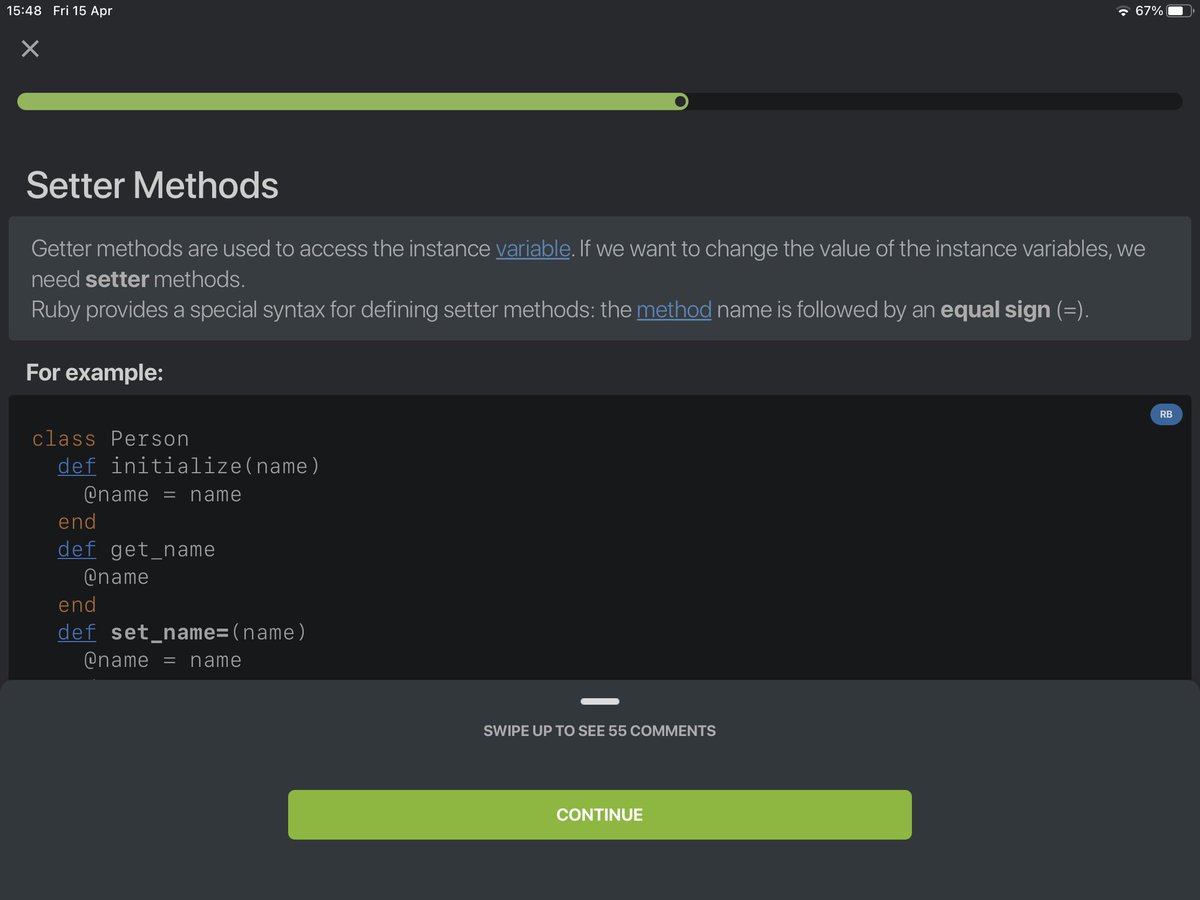Tap the comments sheet drag handle
The image size is (1200, 900).
point(600,702)
